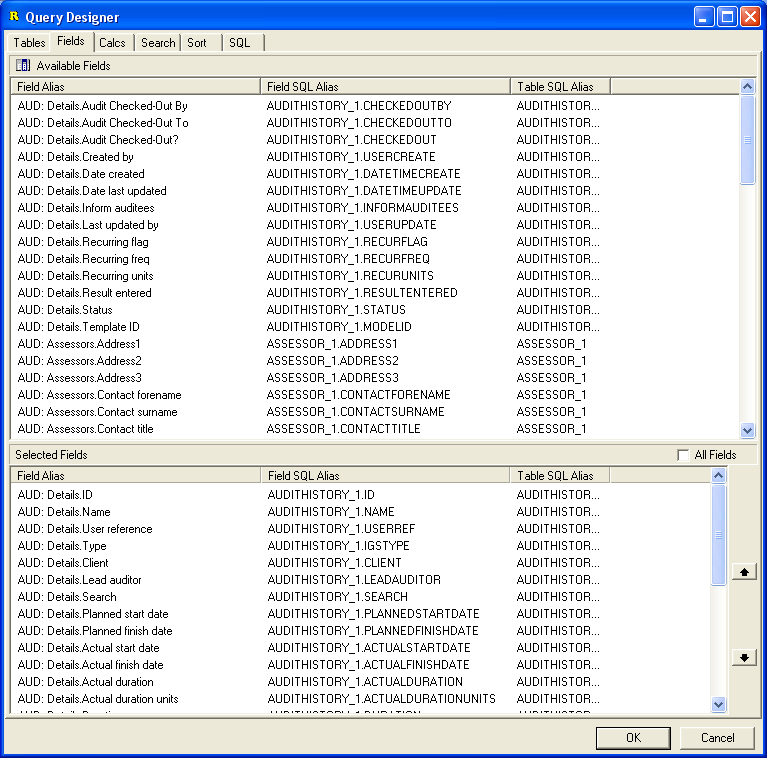Select 'AUD: Details.Inform auditees' field
The width and height of the screenshot is (767, 758).
tap(375, 208)
